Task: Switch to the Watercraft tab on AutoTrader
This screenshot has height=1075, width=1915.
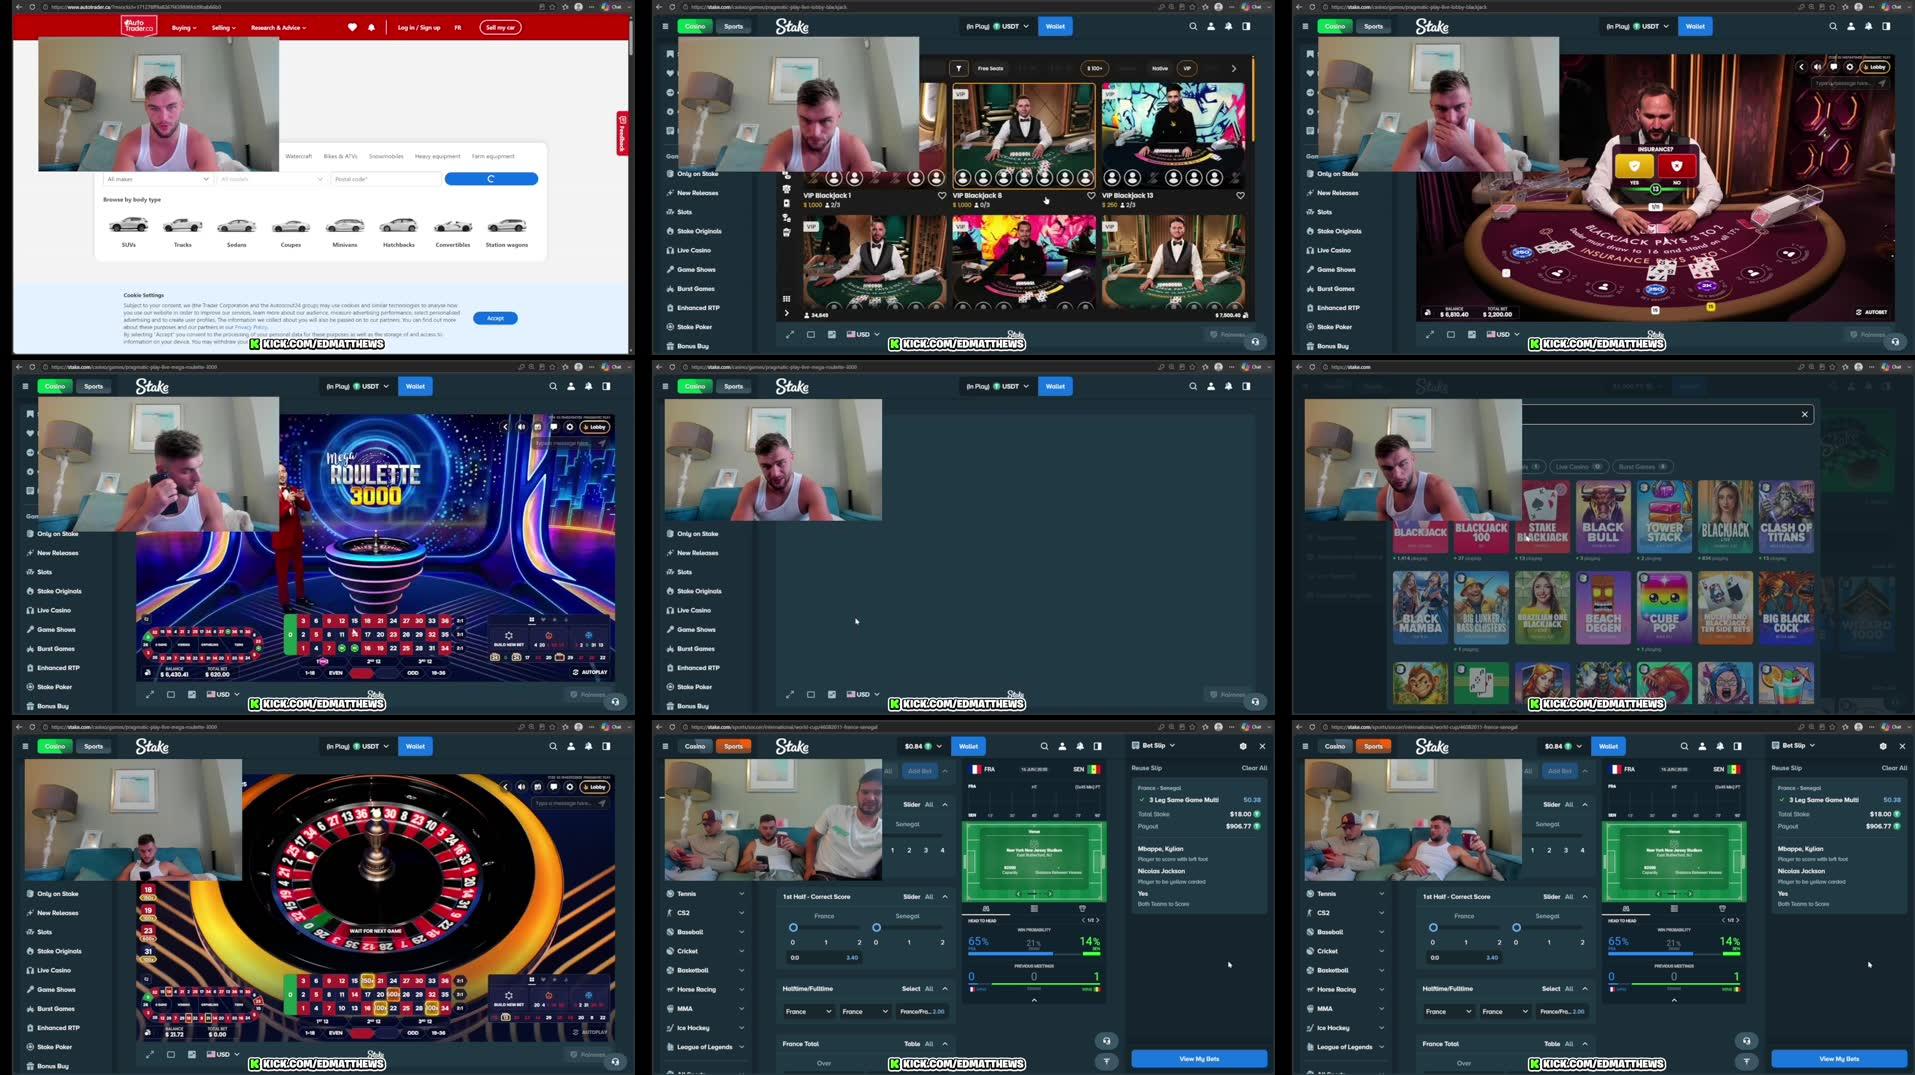Action: (x=298, y=156)
